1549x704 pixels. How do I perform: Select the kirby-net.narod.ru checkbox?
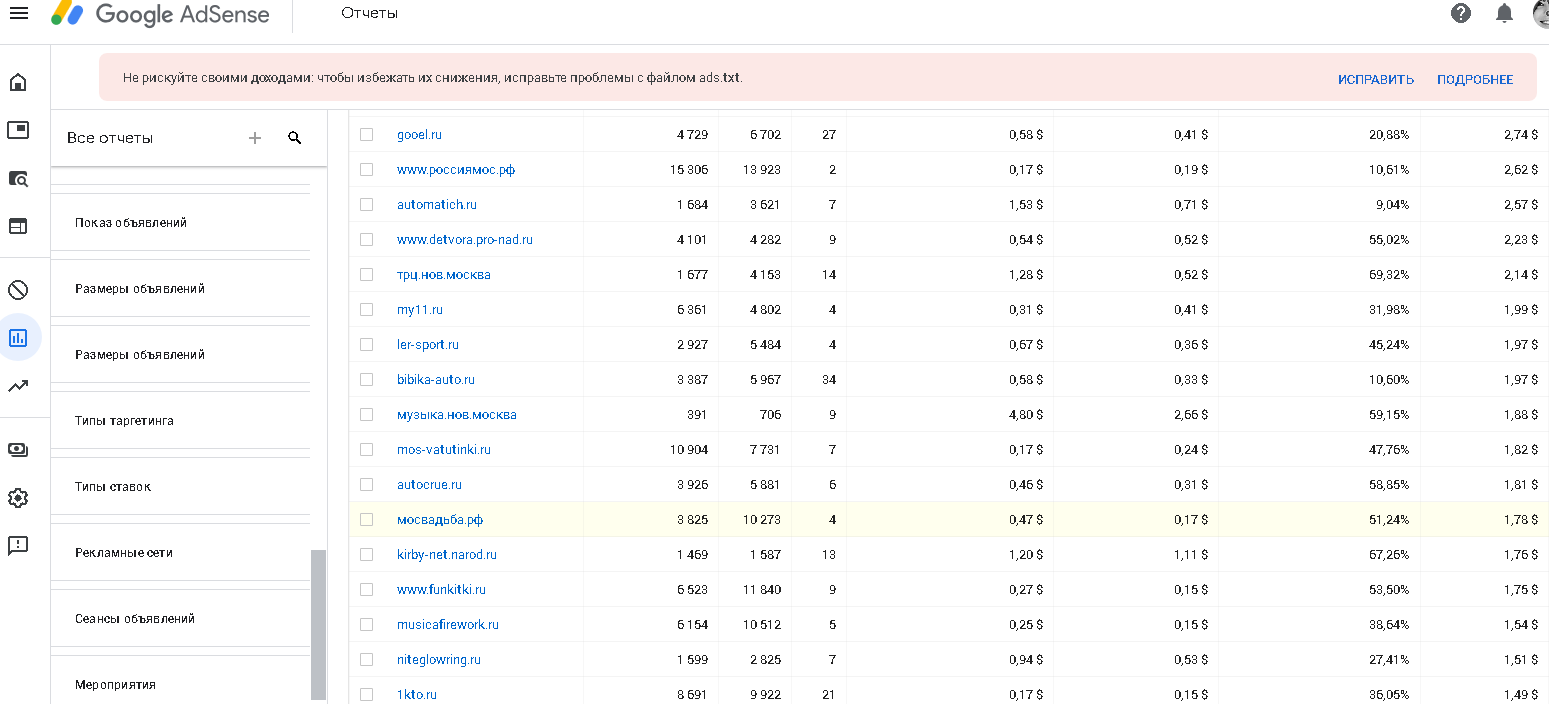pos(366,554)
